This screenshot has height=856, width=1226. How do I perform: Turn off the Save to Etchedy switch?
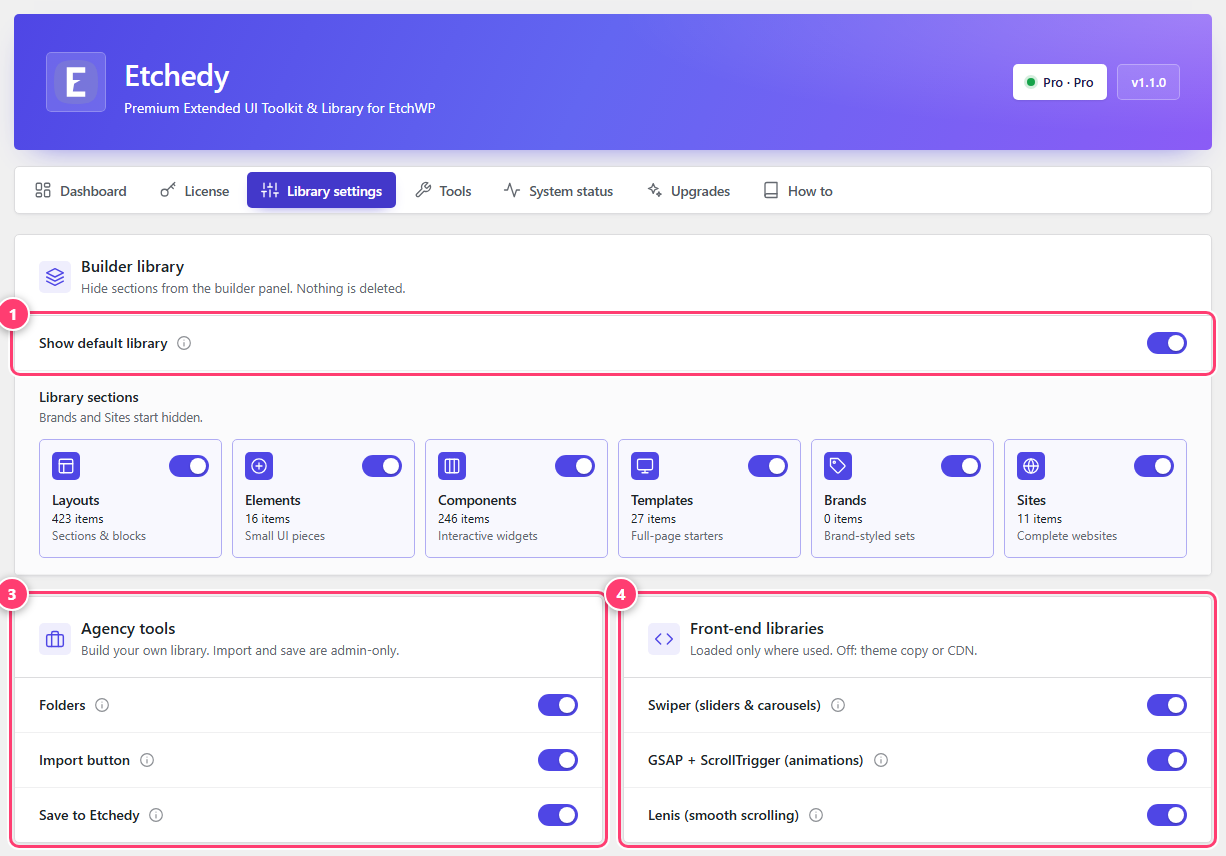558,815
